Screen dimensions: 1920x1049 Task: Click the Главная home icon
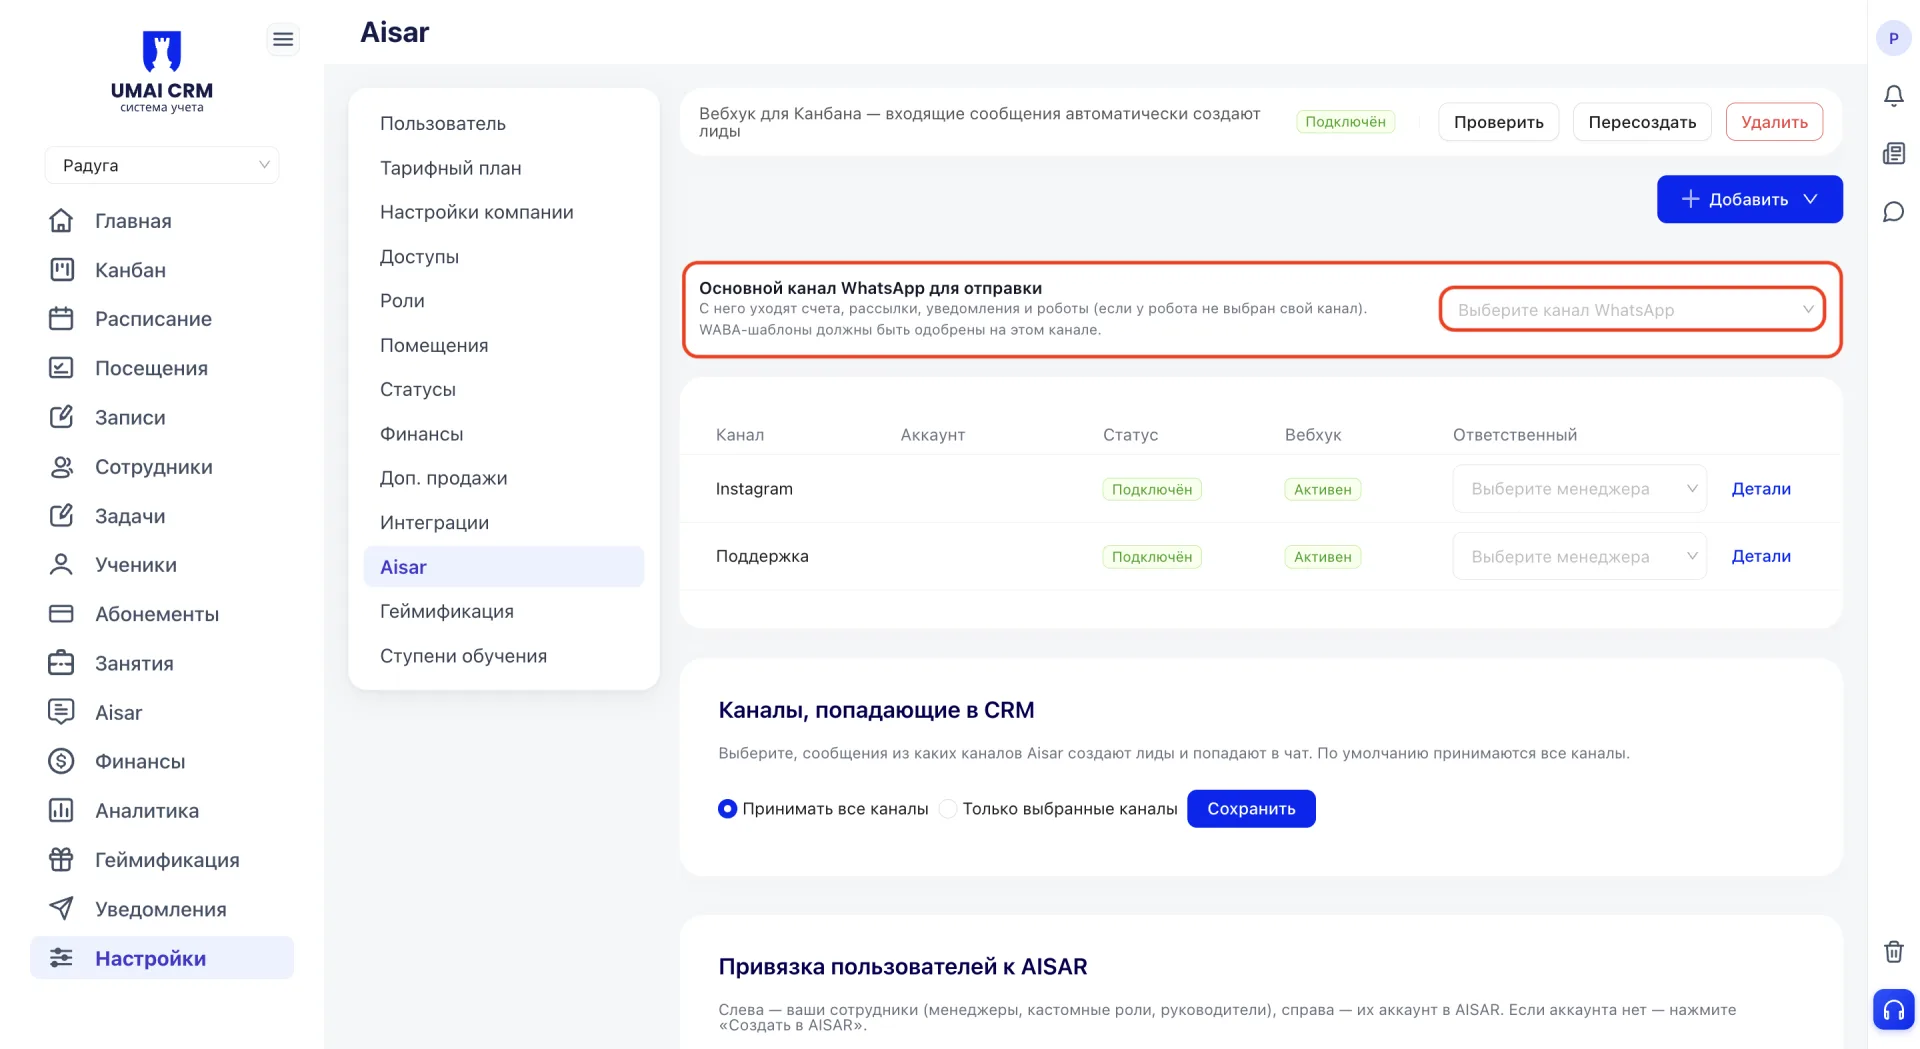(61, 220)
